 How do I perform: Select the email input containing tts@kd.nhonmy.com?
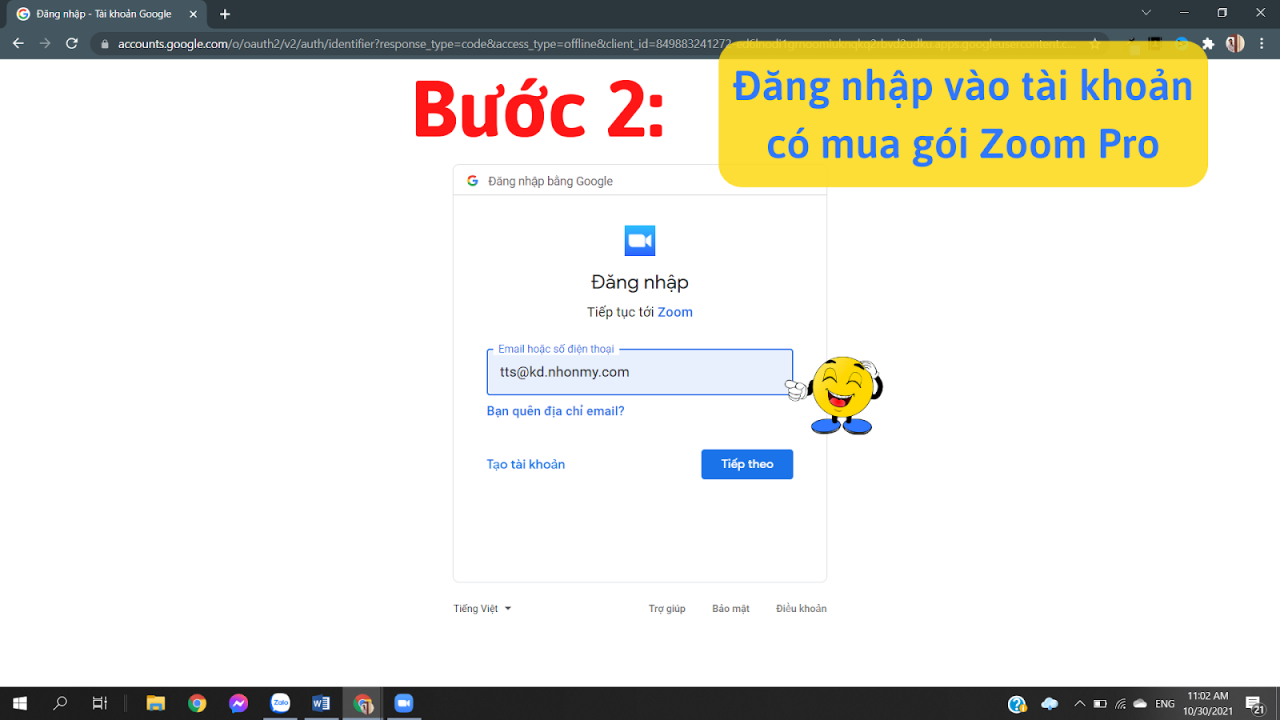639,371
